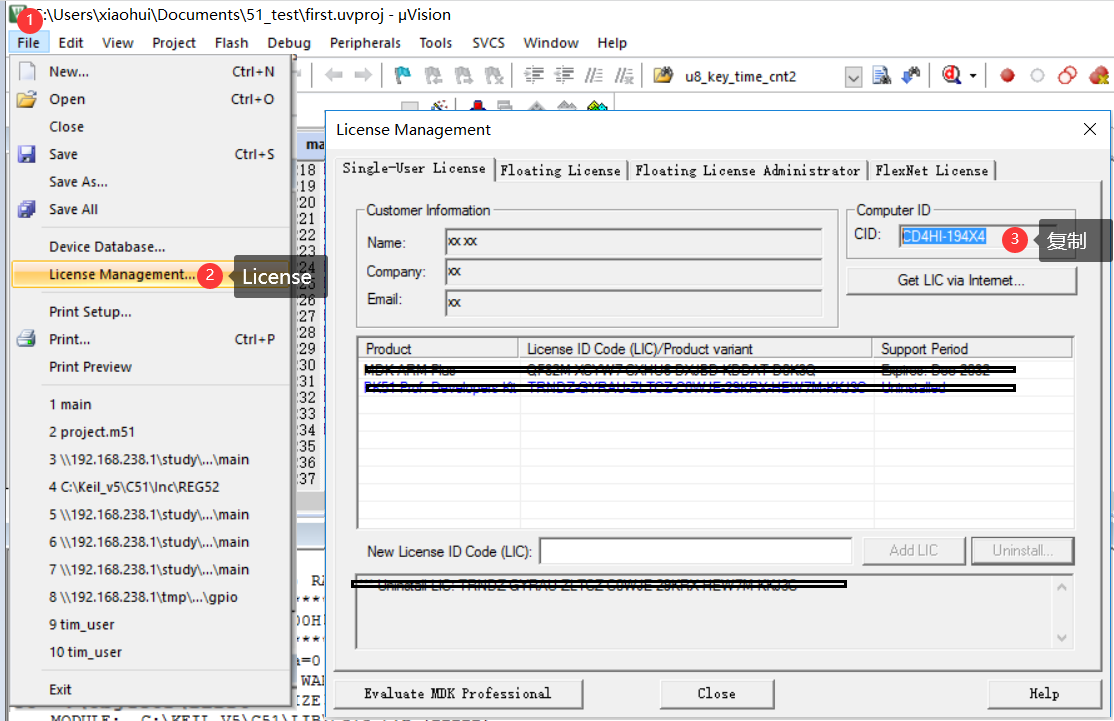Open the Help menu
This screenshot has height=721, width=1114.
tap(612, 43)
